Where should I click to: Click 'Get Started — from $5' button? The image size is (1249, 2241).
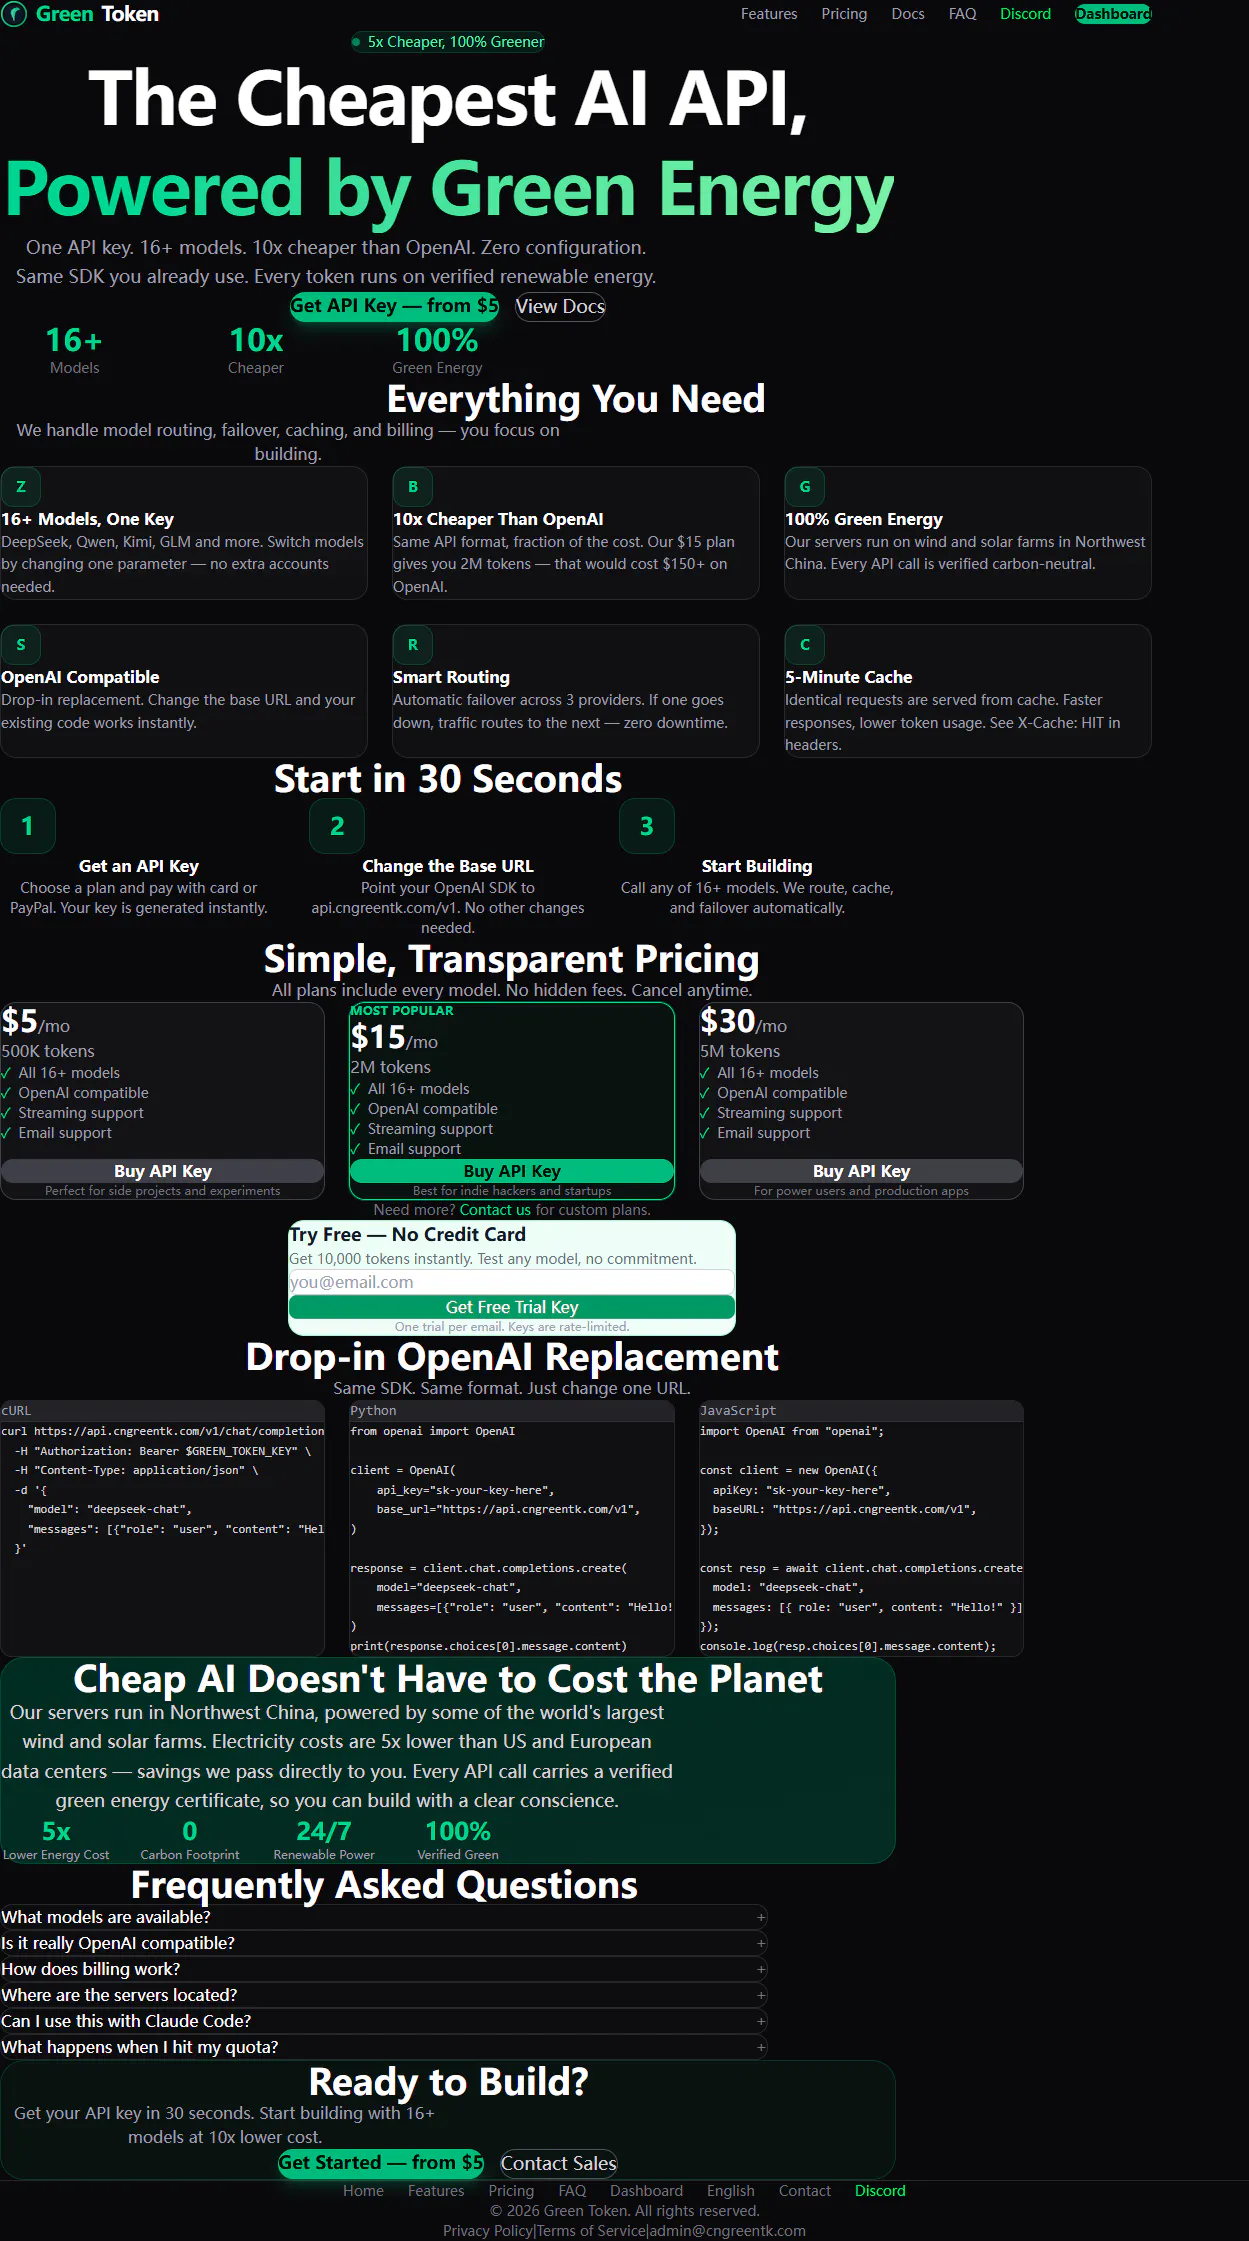pos(381,2162)
